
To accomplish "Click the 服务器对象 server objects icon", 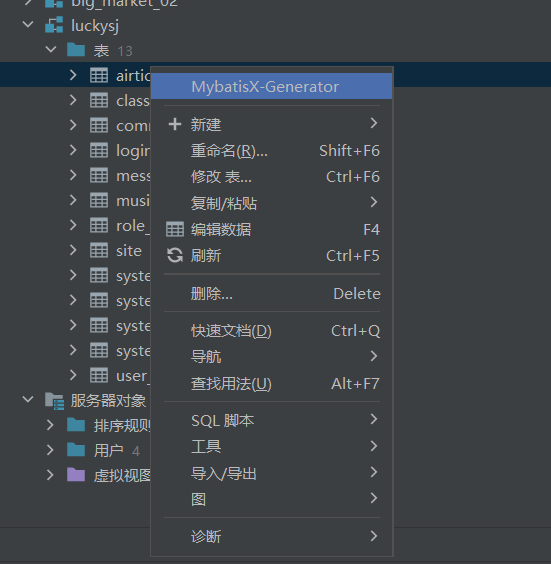I will point(54,401).
